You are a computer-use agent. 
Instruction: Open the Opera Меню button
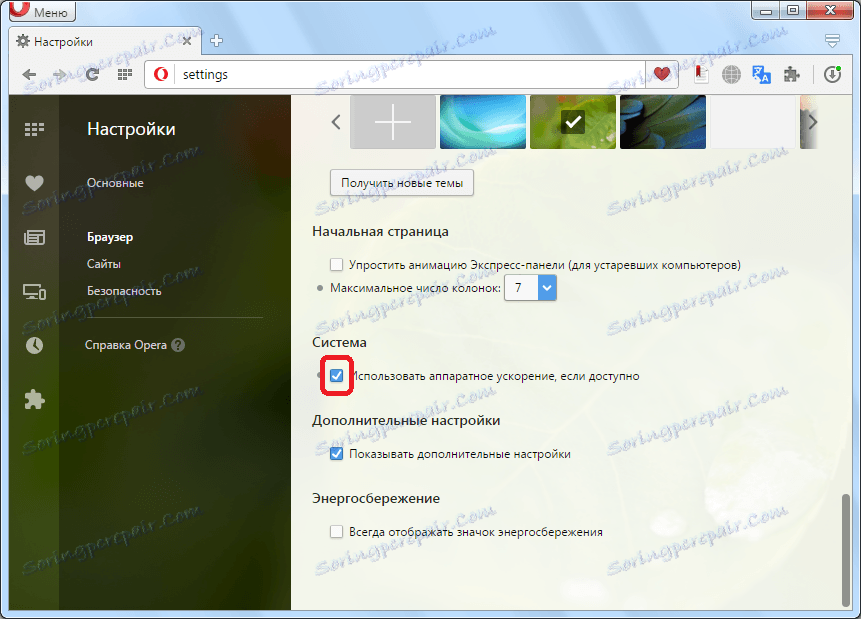click(x=42, y=11)
